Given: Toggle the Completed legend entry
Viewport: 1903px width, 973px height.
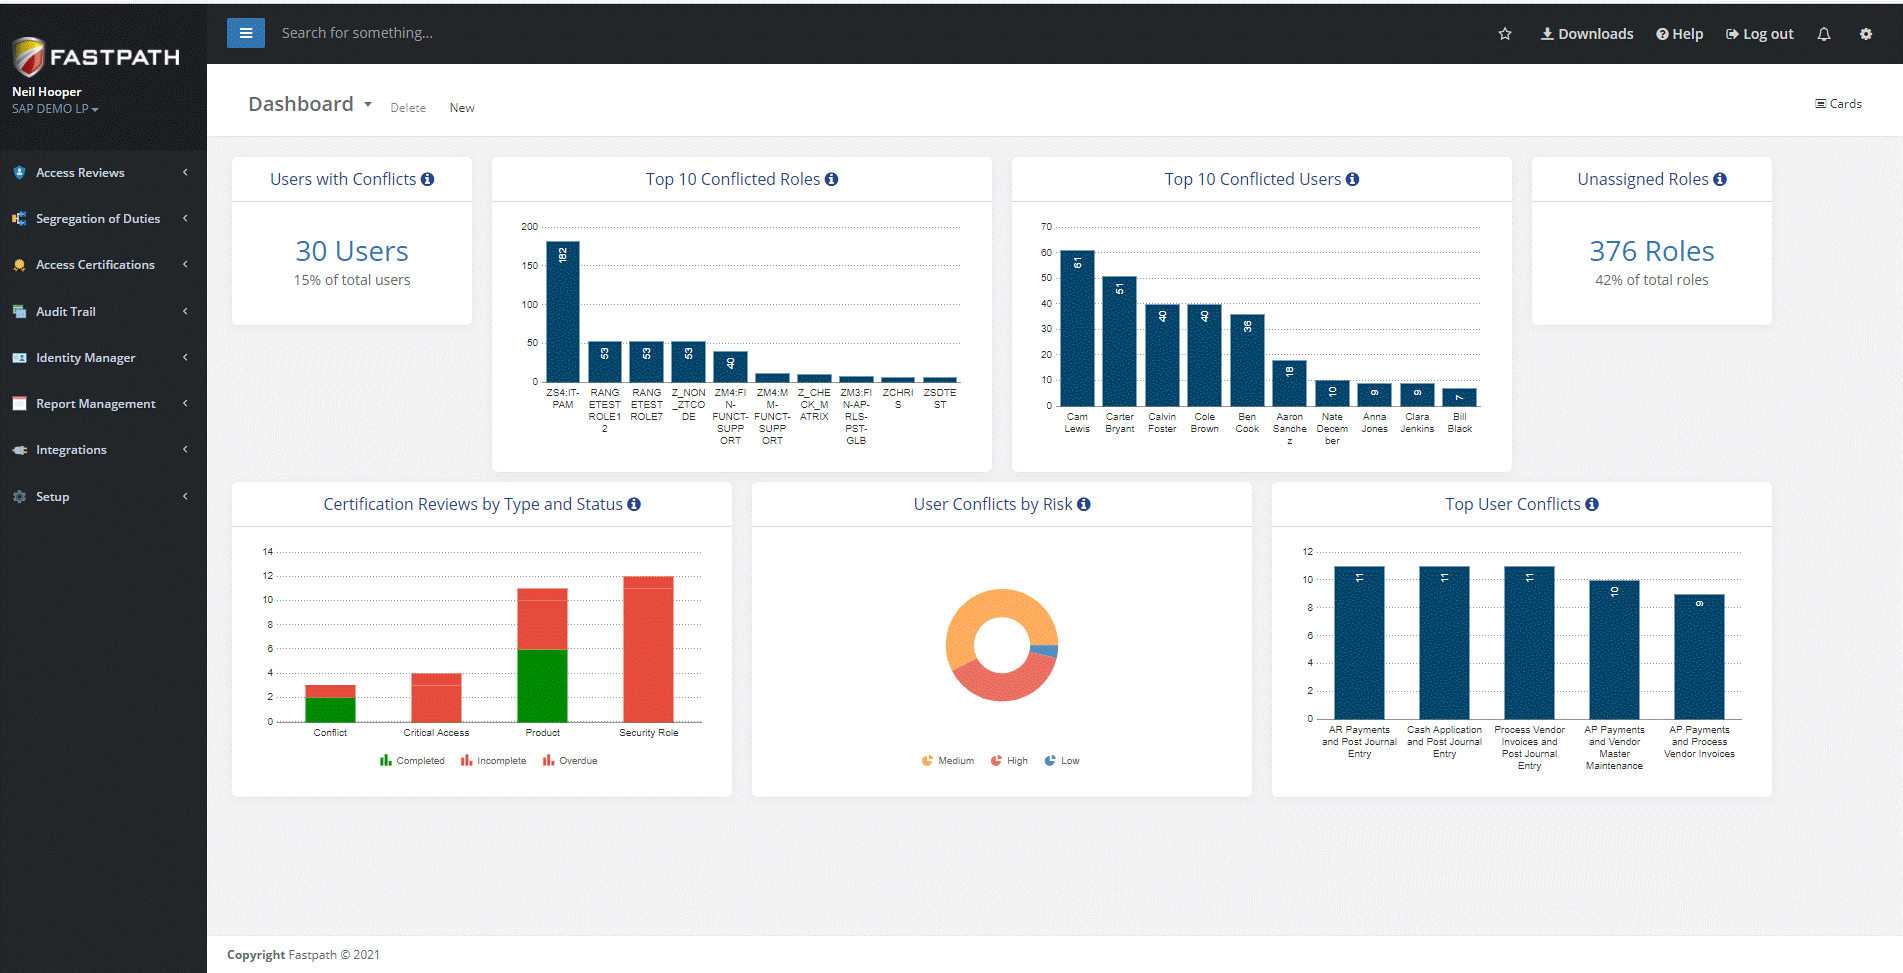Looking at the screenshot, I should pos(411,760).
